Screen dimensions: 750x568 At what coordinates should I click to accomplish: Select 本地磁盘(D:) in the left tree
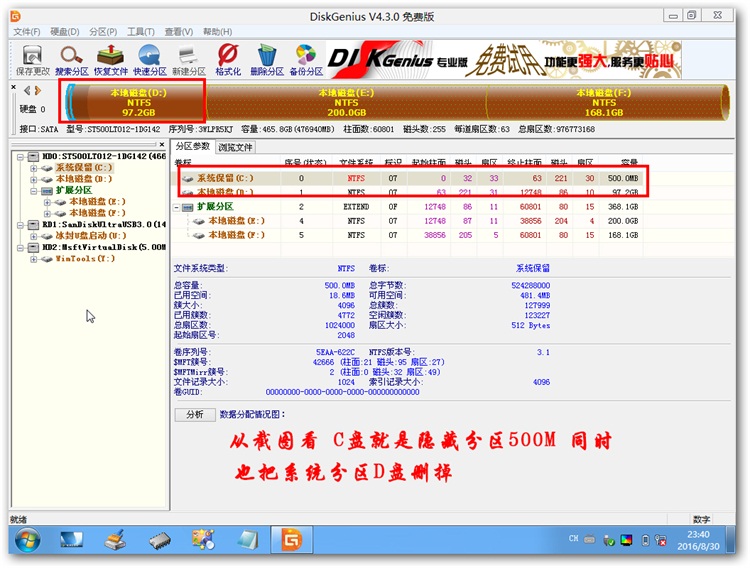[84, 179]
